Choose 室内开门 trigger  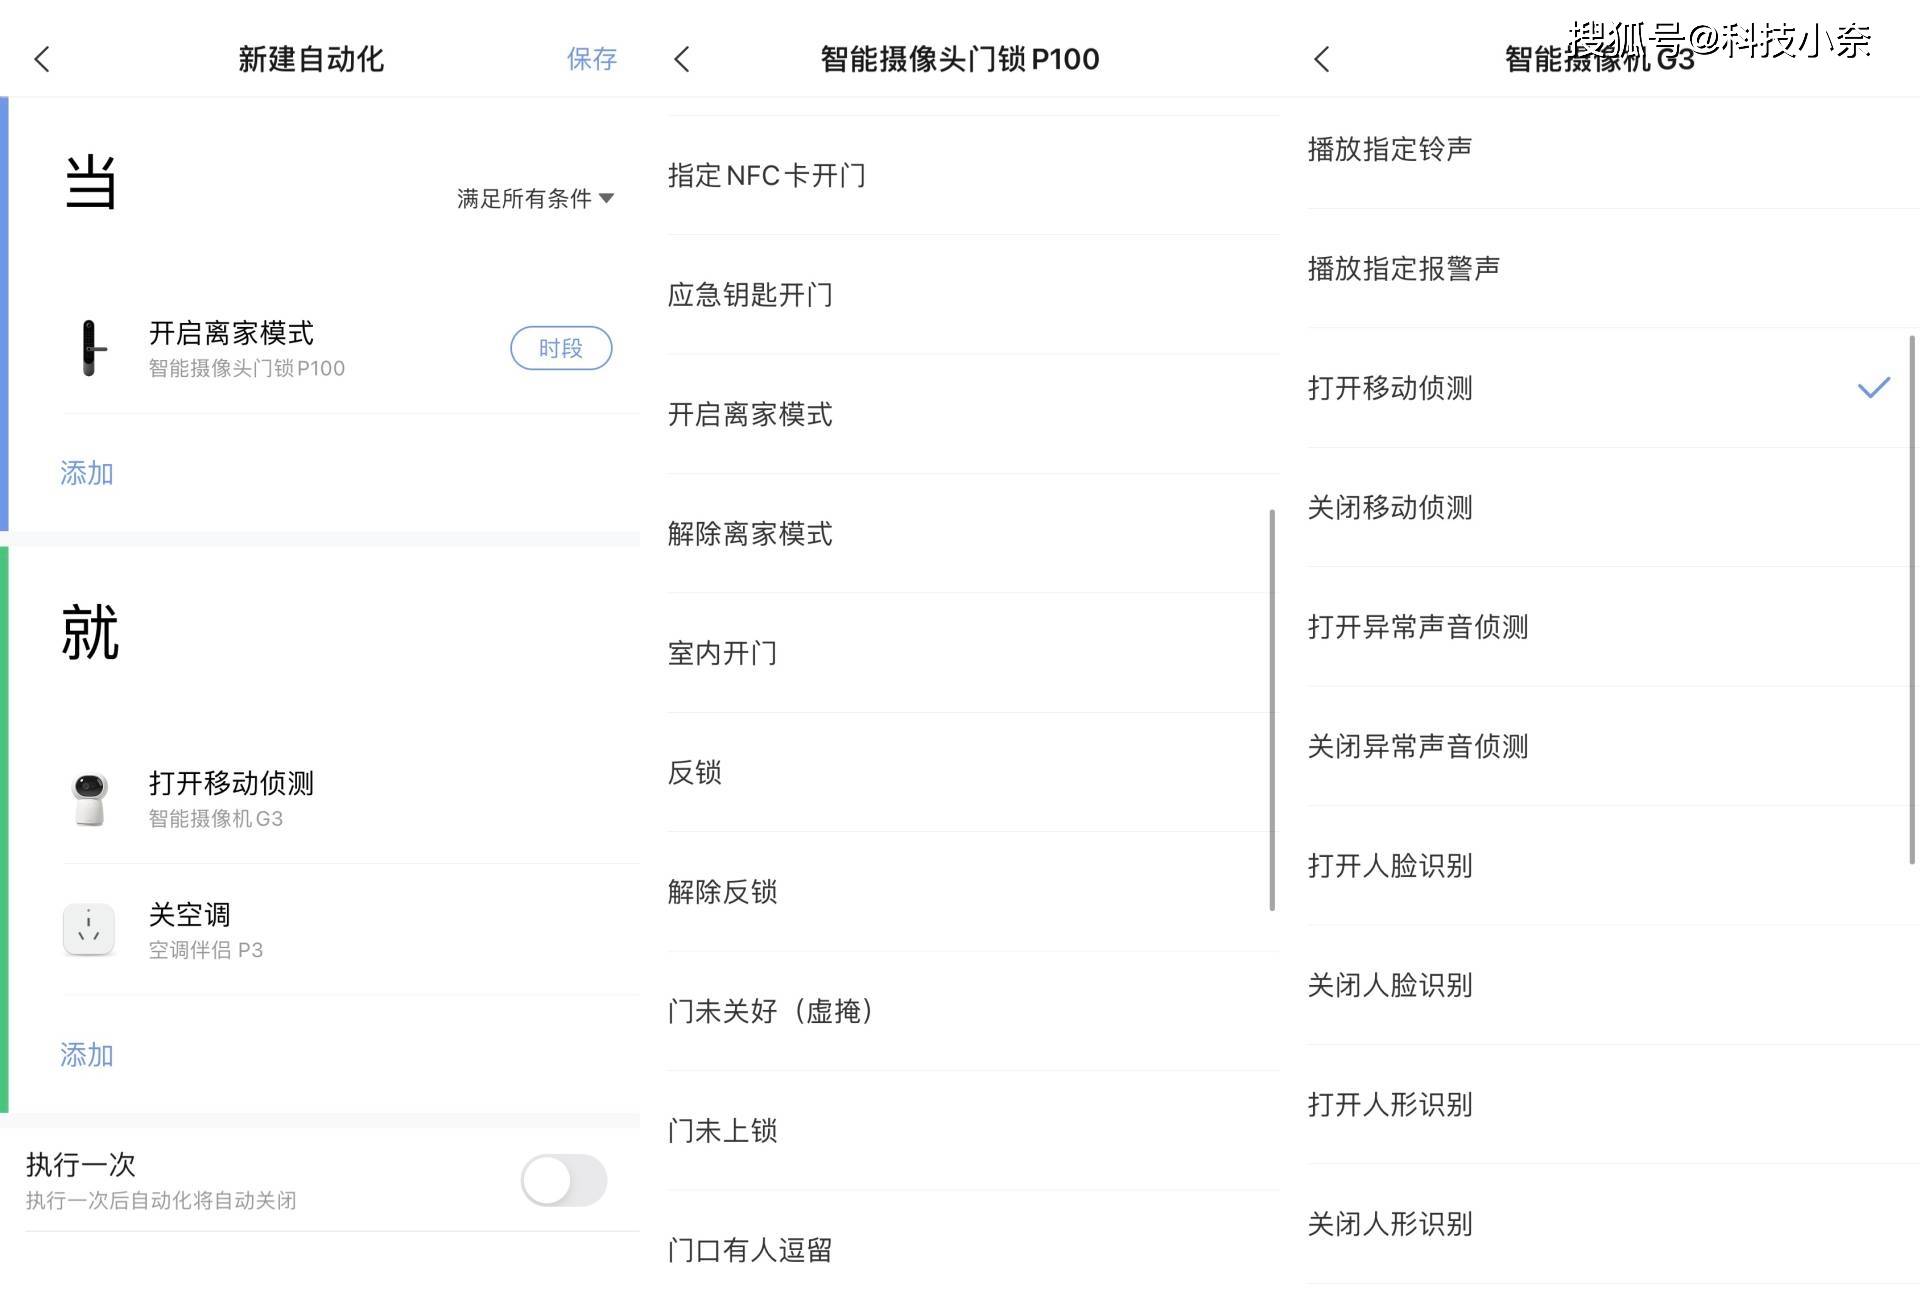click(x=973, y=653)
